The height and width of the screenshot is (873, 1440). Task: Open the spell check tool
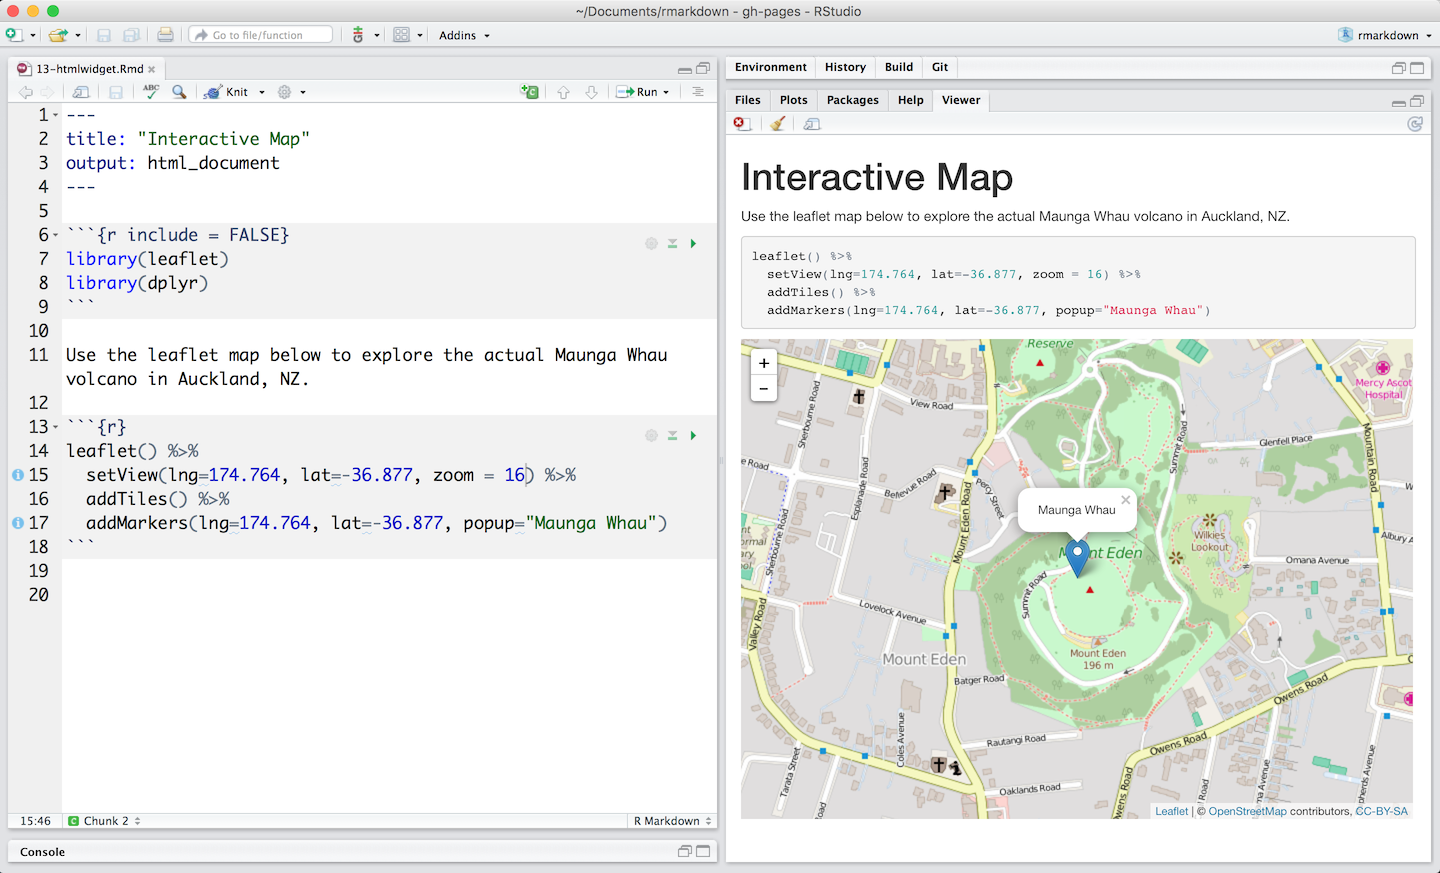151,91
